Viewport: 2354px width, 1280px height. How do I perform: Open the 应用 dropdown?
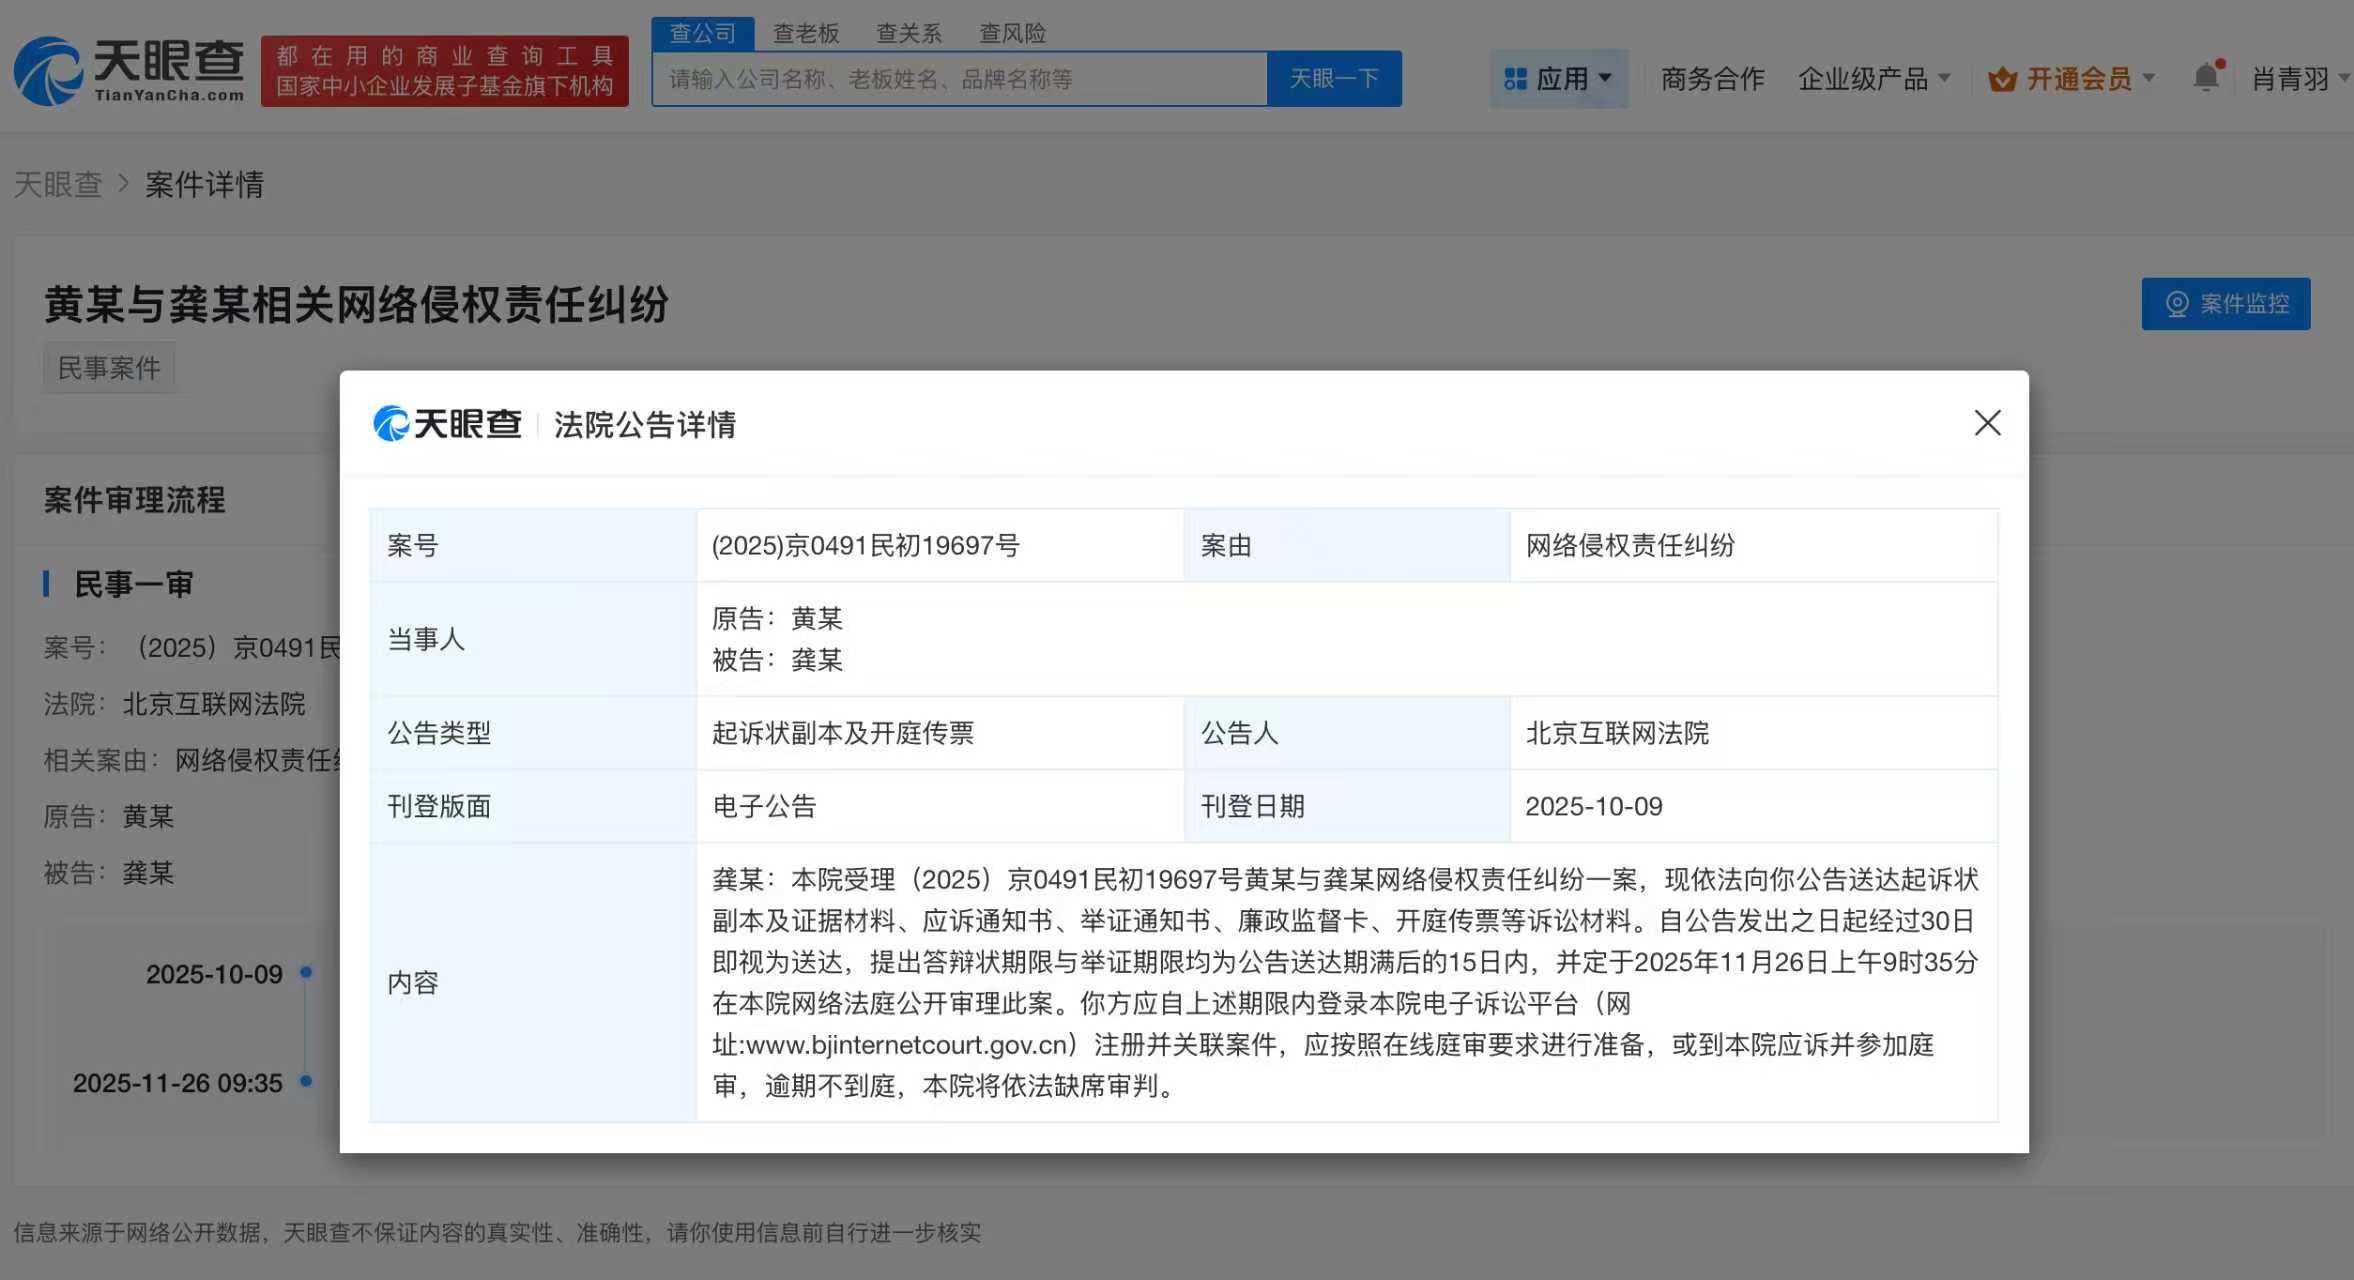1565,78
